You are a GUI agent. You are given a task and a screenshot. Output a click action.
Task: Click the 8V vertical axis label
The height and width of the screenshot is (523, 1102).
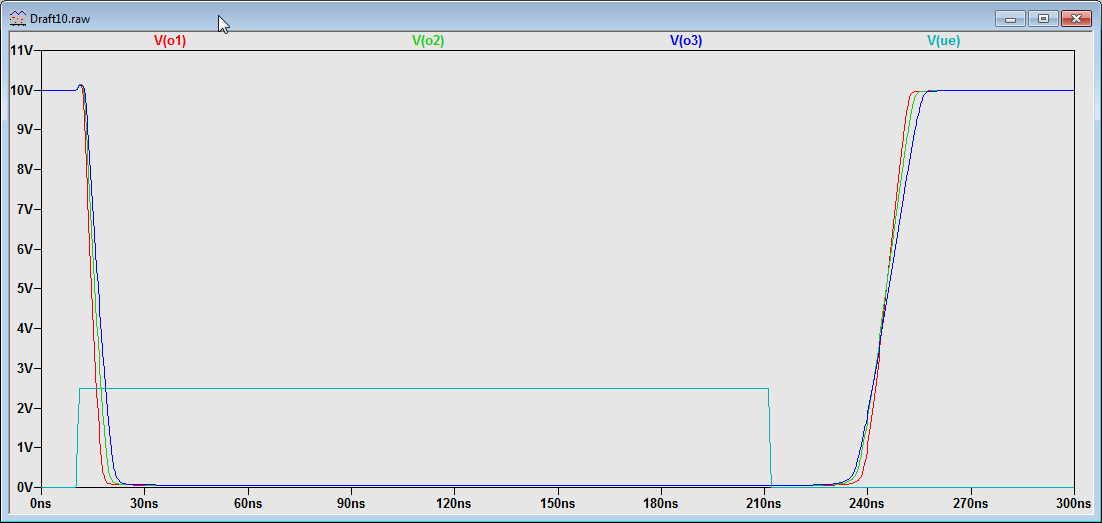[25, 169]
